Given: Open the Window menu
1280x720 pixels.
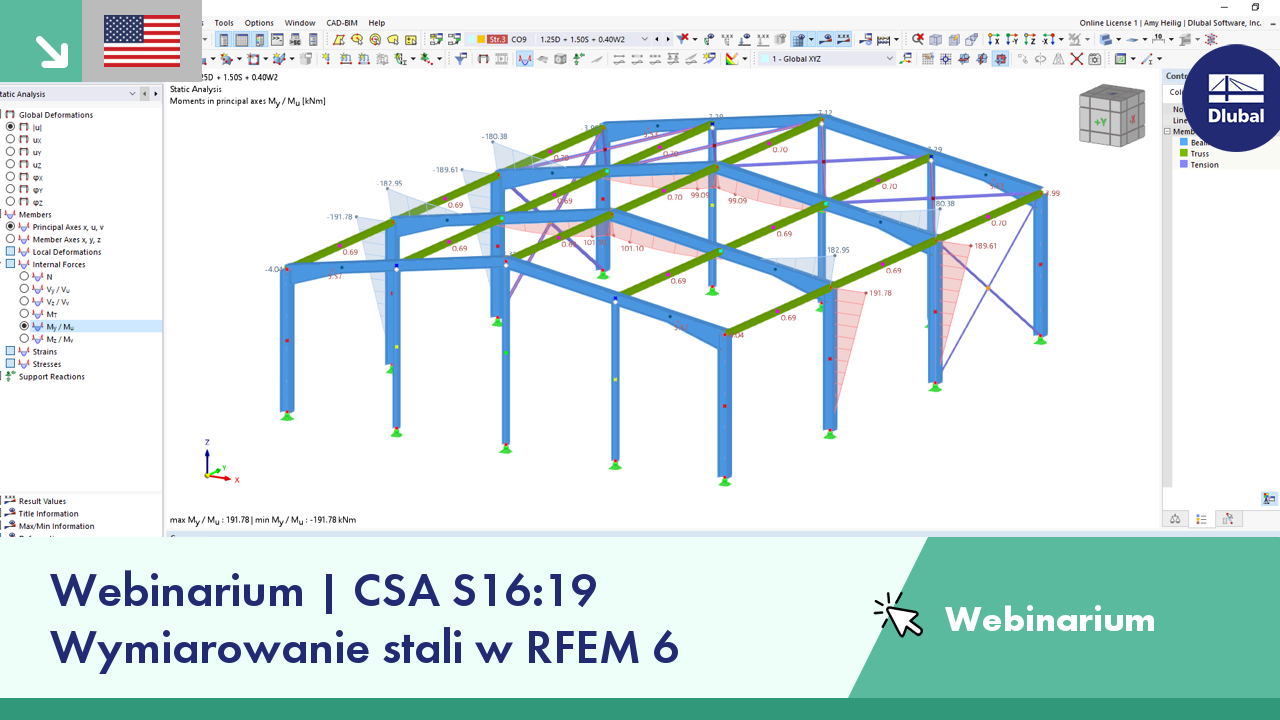Looking at the screenshot, I should (x=300, y=23).
